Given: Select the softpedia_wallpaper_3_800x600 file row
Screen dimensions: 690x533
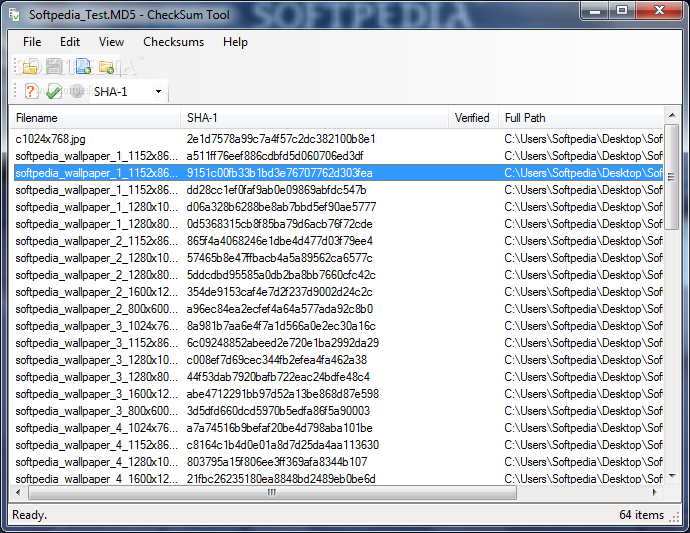Looking at the screenshot, I should coord(337,411).
